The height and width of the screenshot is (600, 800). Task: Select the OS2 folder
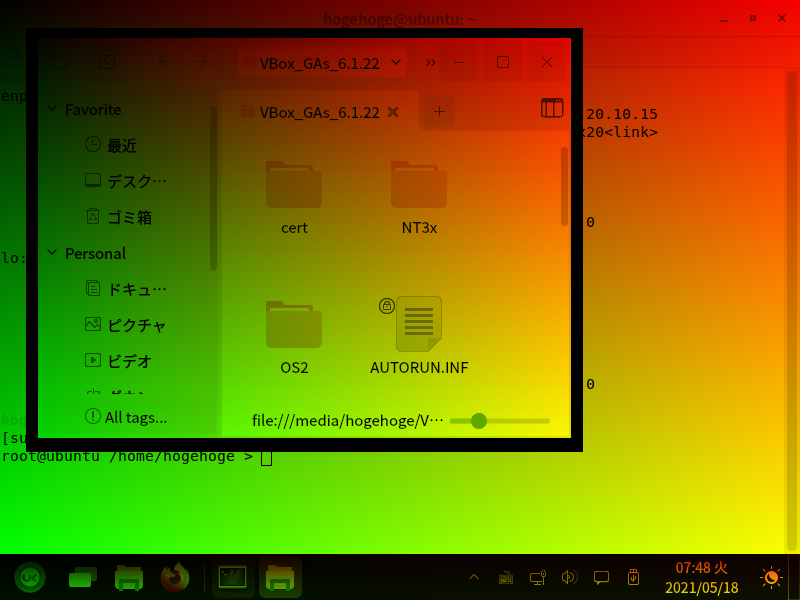click(294, 338)
